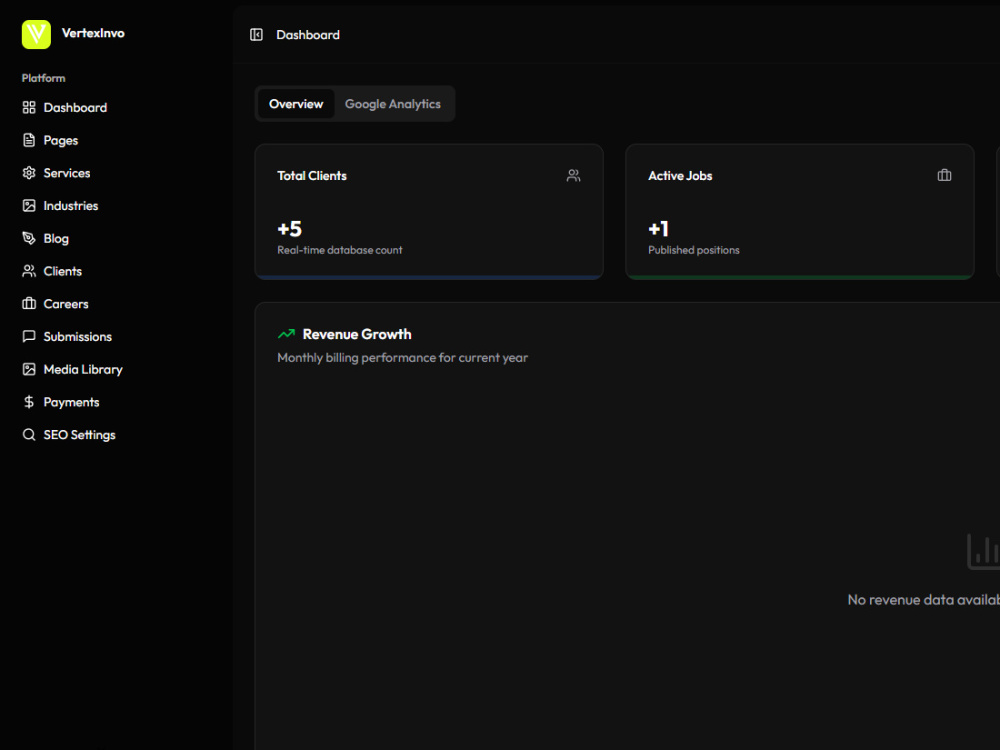Image resolution: width=1000 pixels, height=750 pixels.
Task: Switch to the Google Analytics tab
Action: point(393,104)
